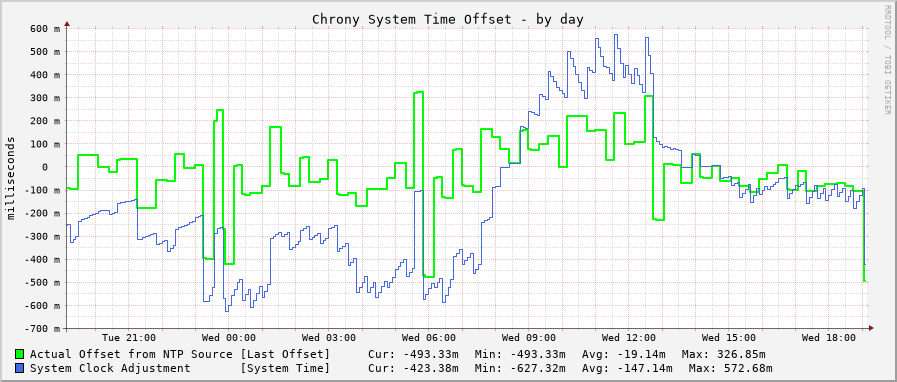Select the 'Max: 572.68m' value
Screen dimensions: 897x382
click(731, 368)
